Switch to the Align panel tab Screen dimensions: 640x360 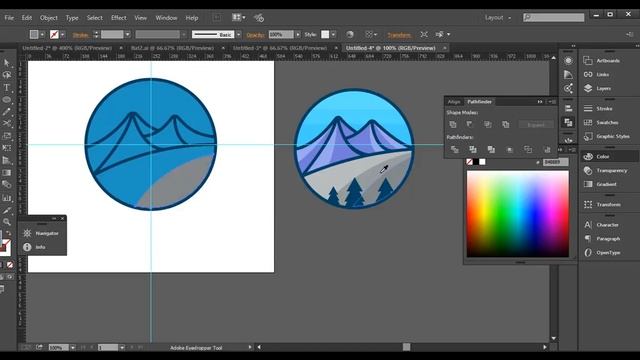point(454,102)
